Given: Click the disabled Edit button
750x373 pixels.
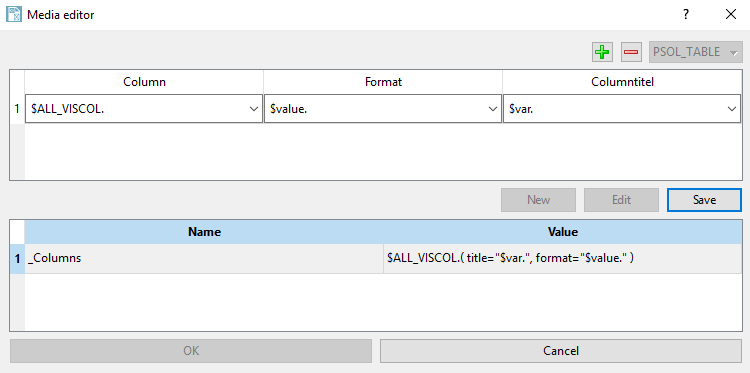Looking at the screenshot, I should point(621,200).
